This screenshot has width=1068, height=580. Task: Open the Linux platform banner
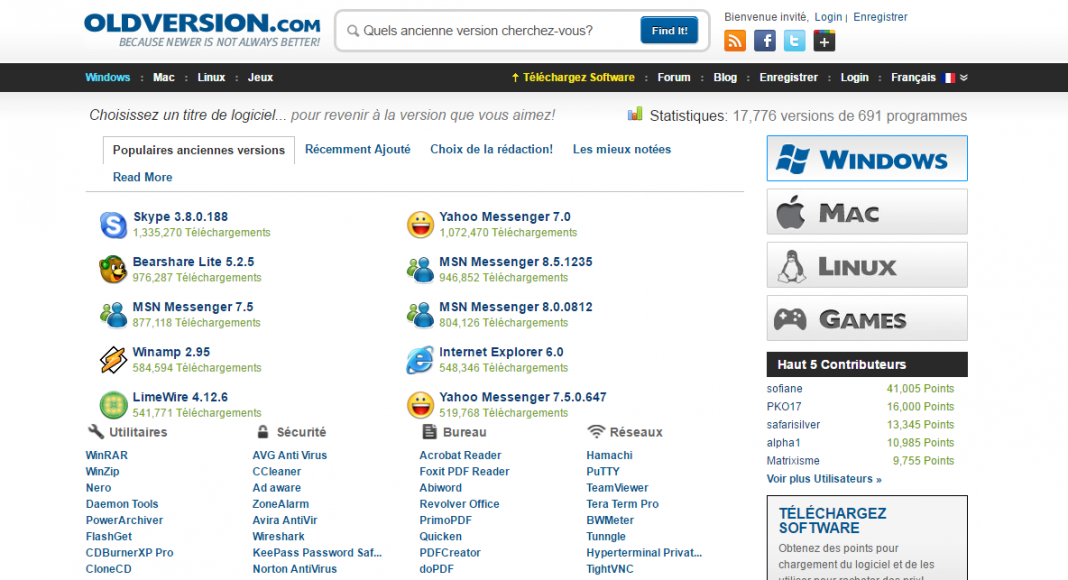[x=867, y=265]
